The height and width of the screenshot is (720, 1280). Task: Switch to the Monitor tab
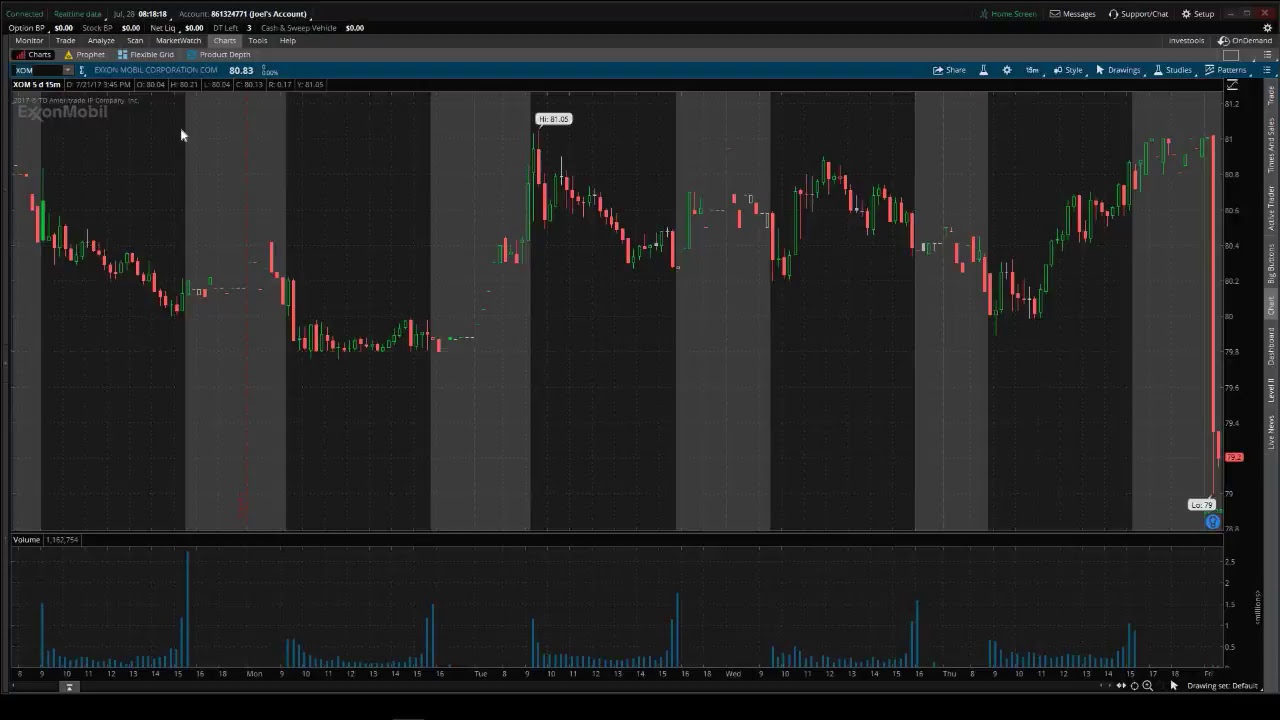29,41
